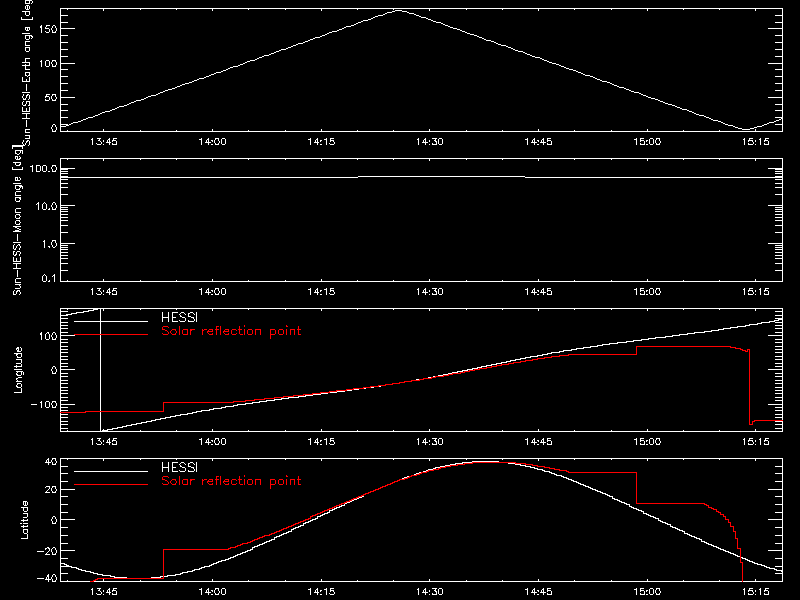Image resolution: width=800 pixels, height=600 pixels.
Task: Select the HESSI legend text in Longitude plot
Action: 179,317
